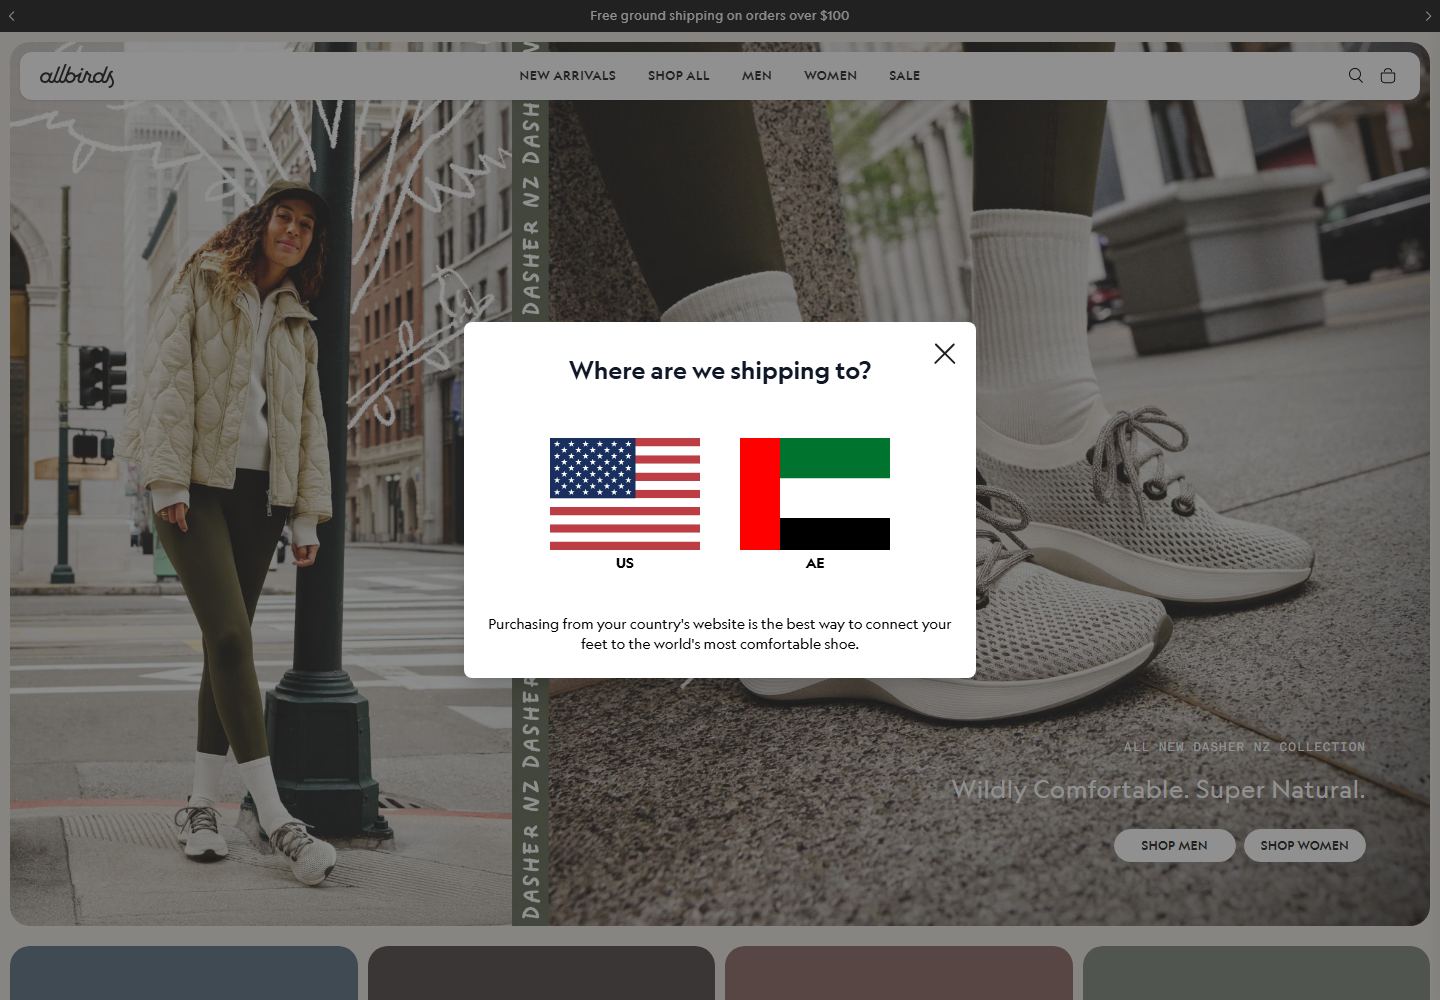Screen dimensions: 1440x1000
Task: Open Men menu
Action: (756, 75)
